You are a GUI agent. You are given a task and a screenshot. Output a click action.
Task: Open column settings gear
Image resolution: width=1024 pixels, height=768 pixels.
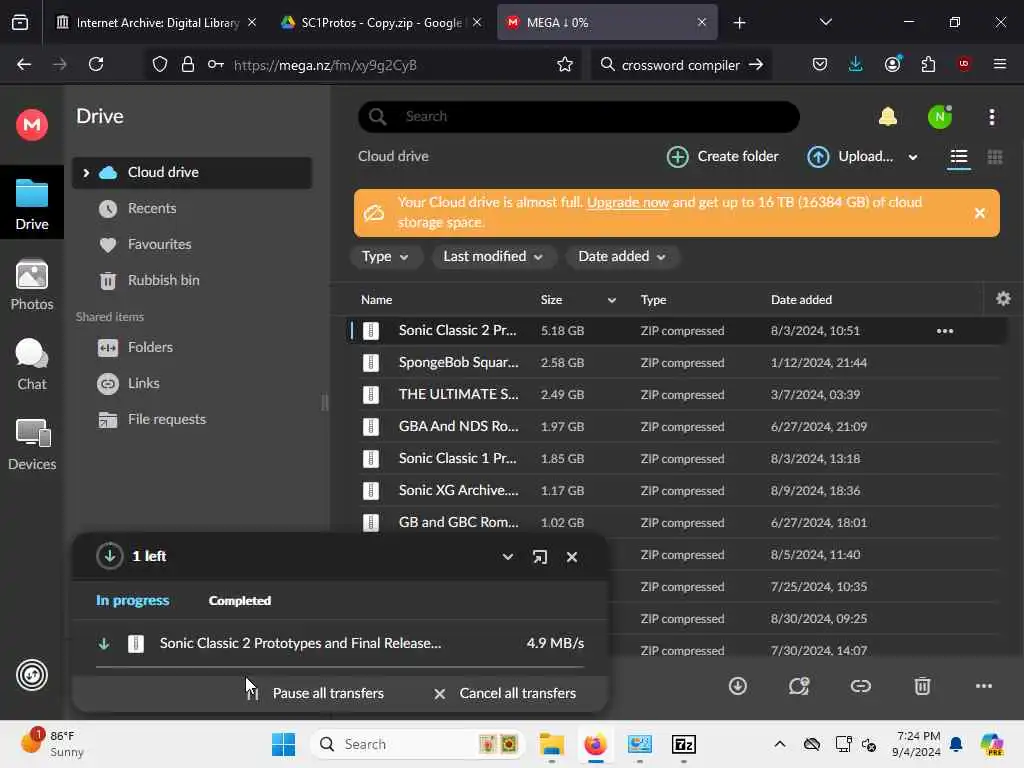tap(1003, 299)
